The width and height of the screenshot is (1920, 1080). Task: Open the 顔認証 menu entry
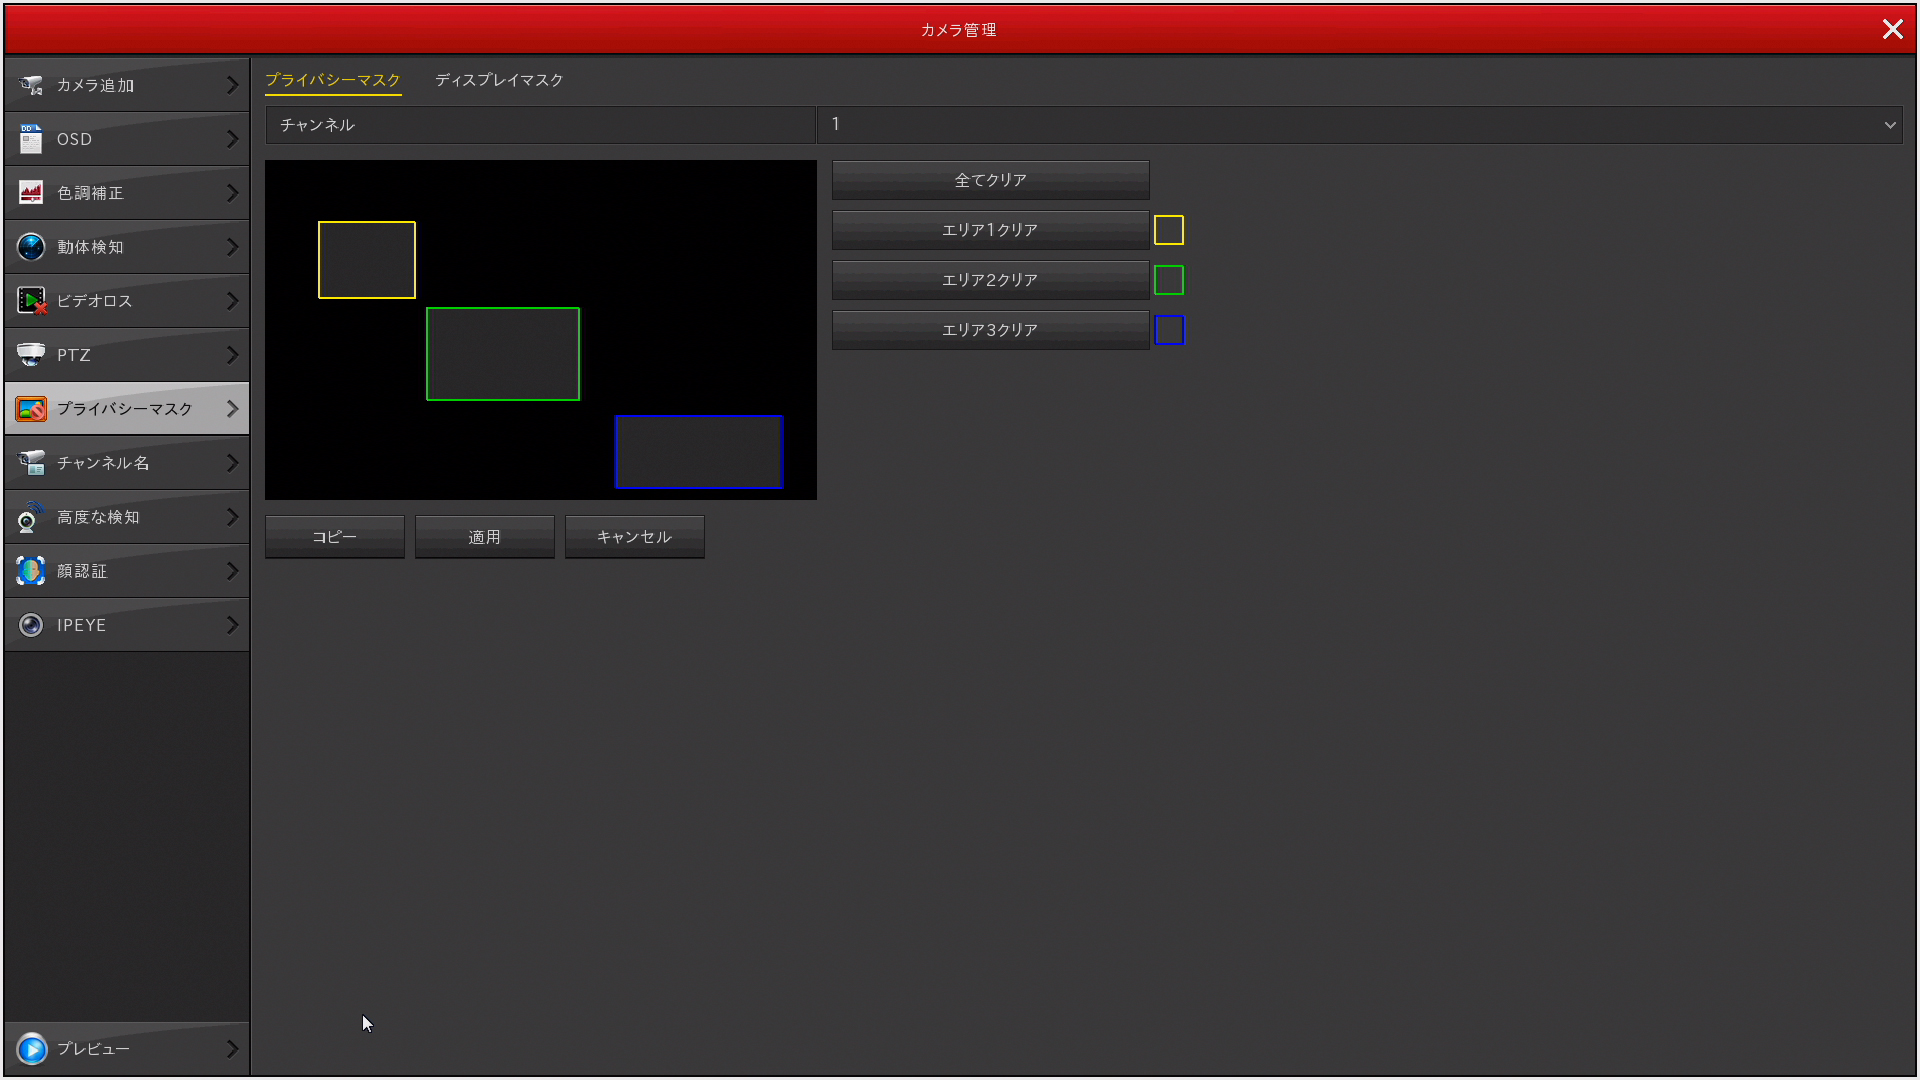127,571
